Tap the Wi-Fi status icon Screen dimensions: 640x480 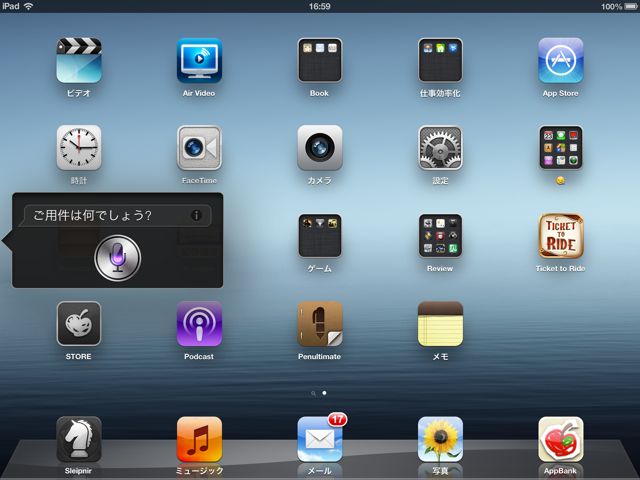point(28,6)
